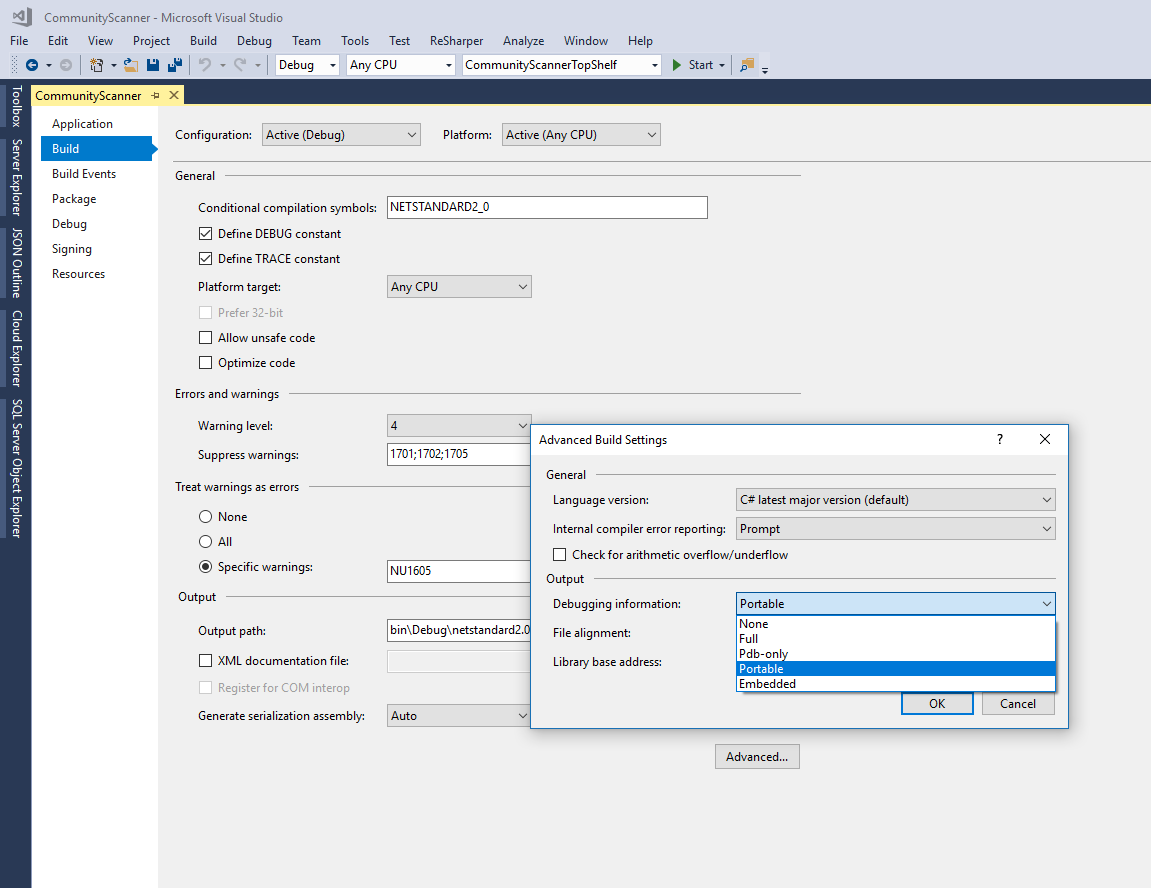Switch to the Application properties page
The width and height of the screenshot is (1151, 888).
point(82,124)
